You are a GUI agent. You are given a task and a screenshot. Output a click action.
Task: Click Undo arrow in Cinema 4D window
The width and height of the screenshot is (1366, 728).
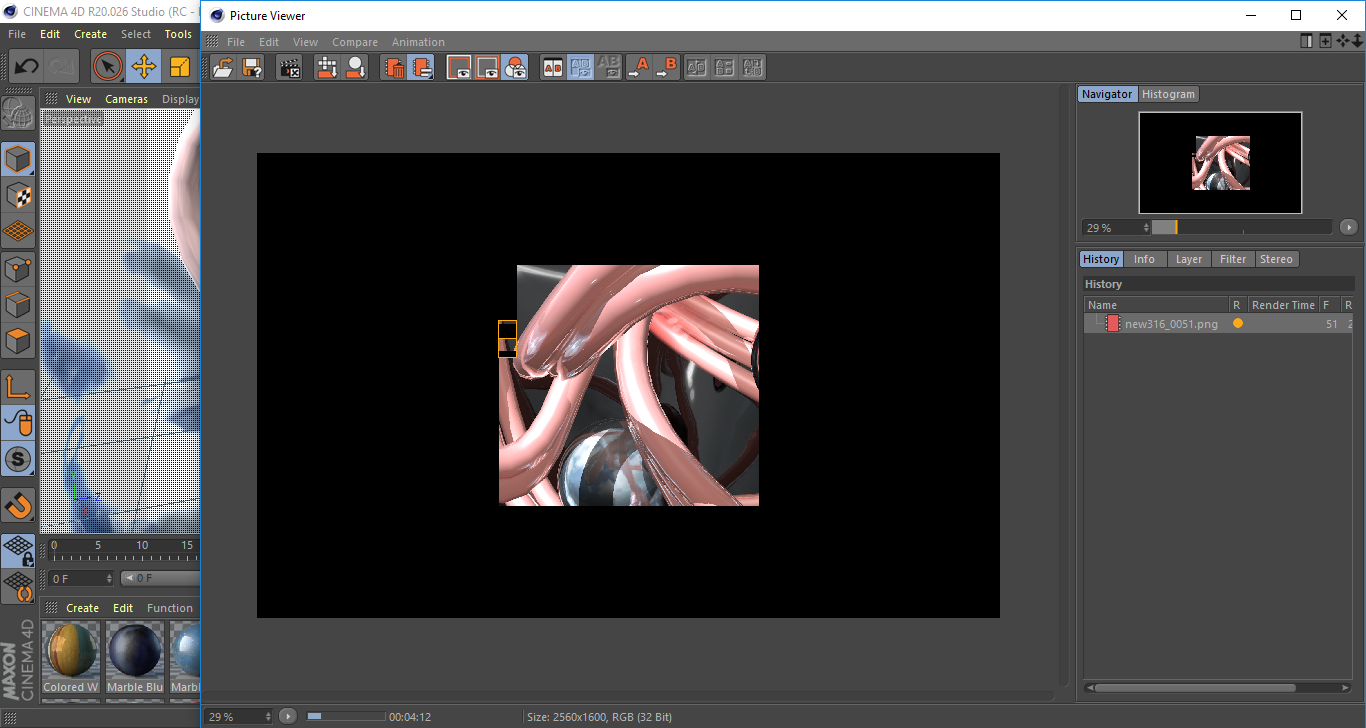coord(27,67)
